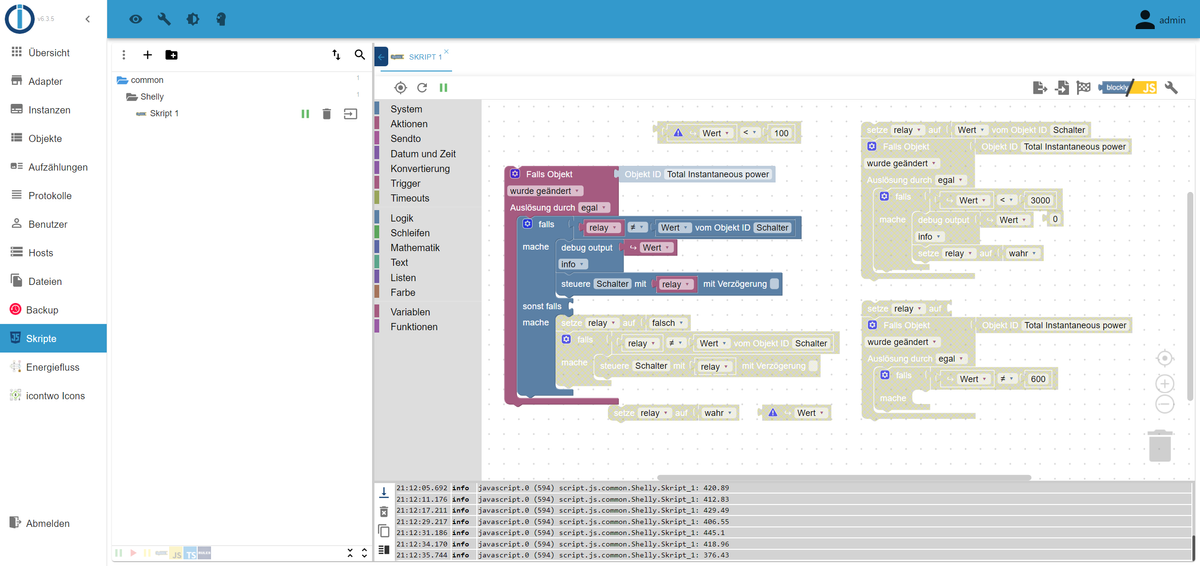Image resolution: width=1200 pixels, height=566 pixels.
Task: Clear the log with the delete icon
Action: 384,511
